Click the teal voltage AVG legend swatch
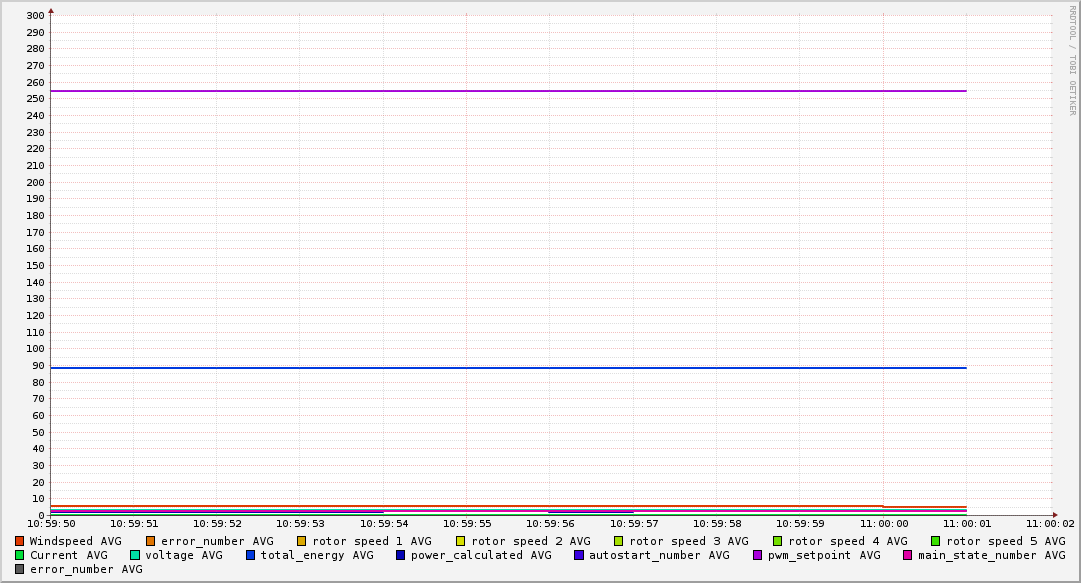Viewport: 1081px width, 583px height. click(135, 555)
